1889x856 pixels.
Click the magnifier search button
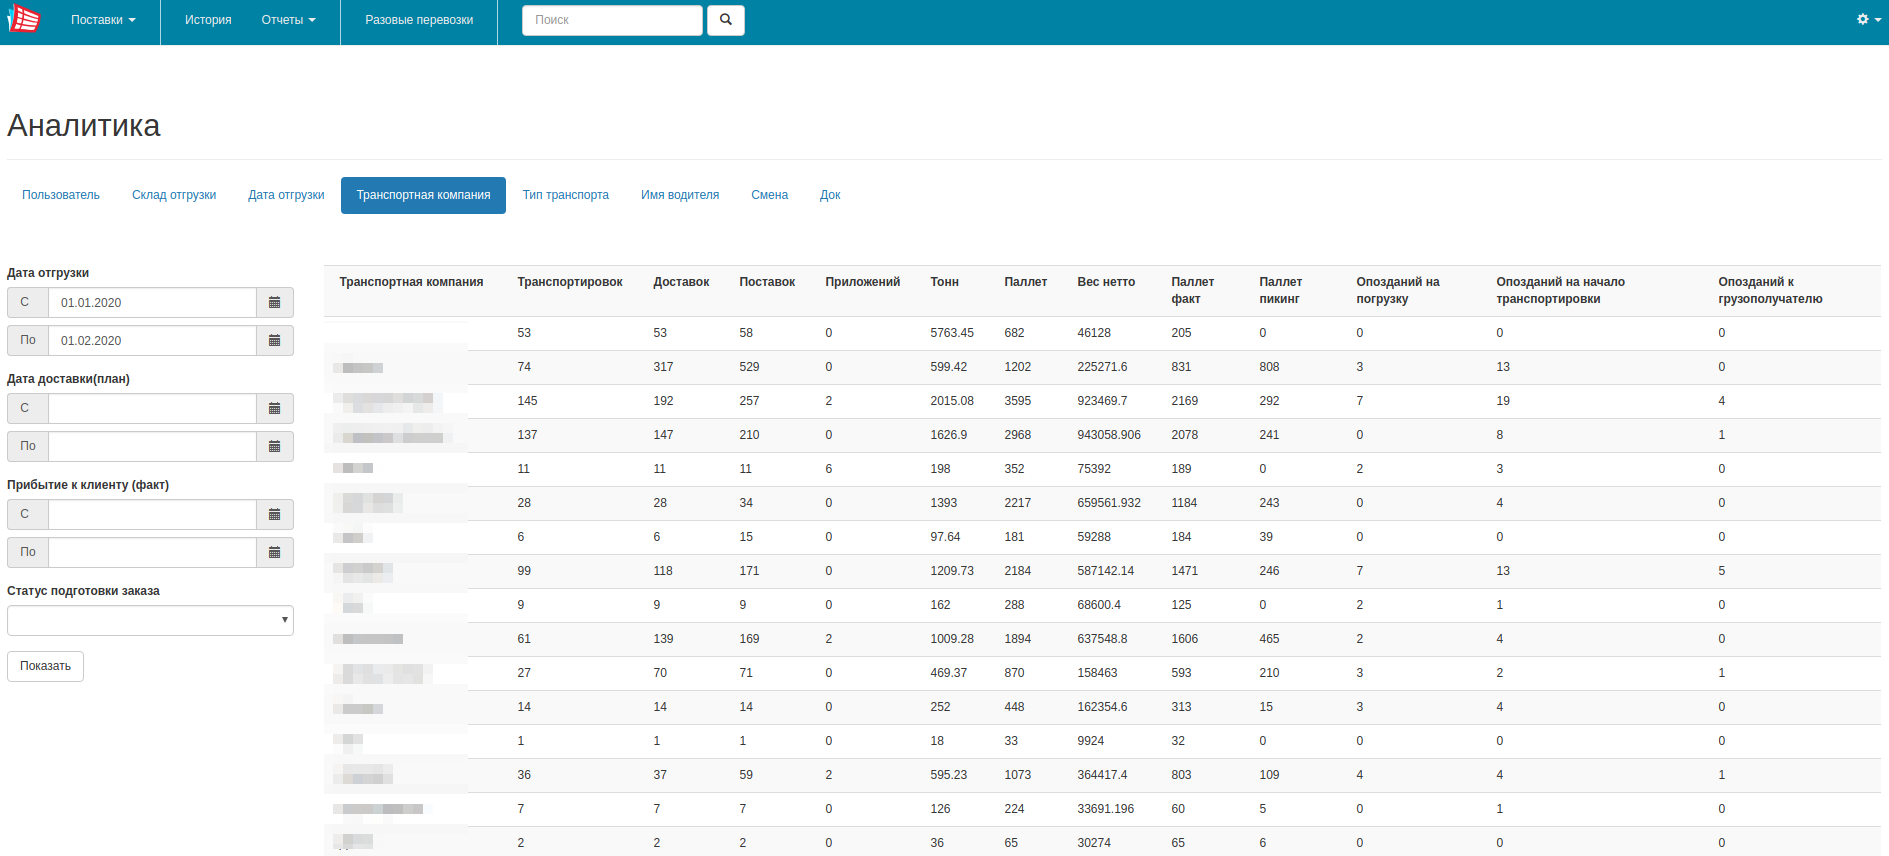(725, 20)
